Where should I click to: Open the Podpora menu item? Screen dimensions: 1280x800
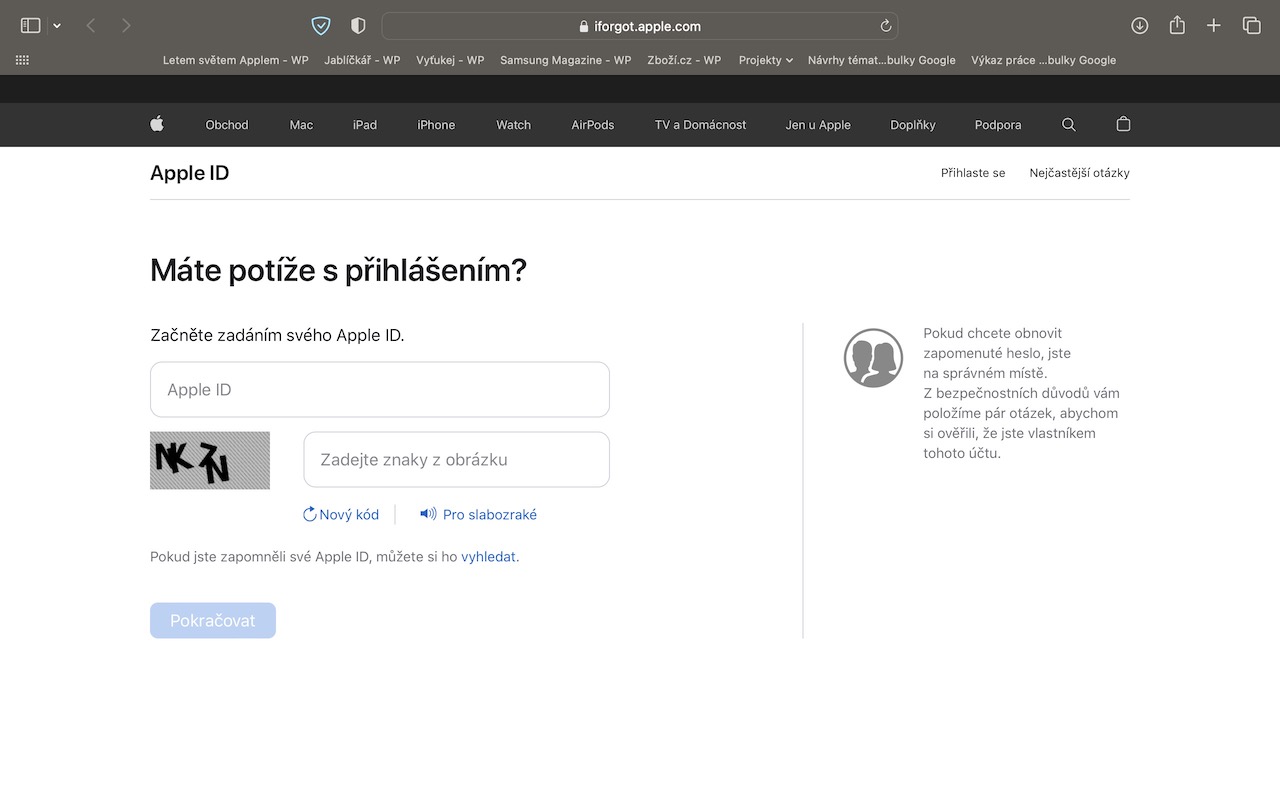[x=998, y=125]
